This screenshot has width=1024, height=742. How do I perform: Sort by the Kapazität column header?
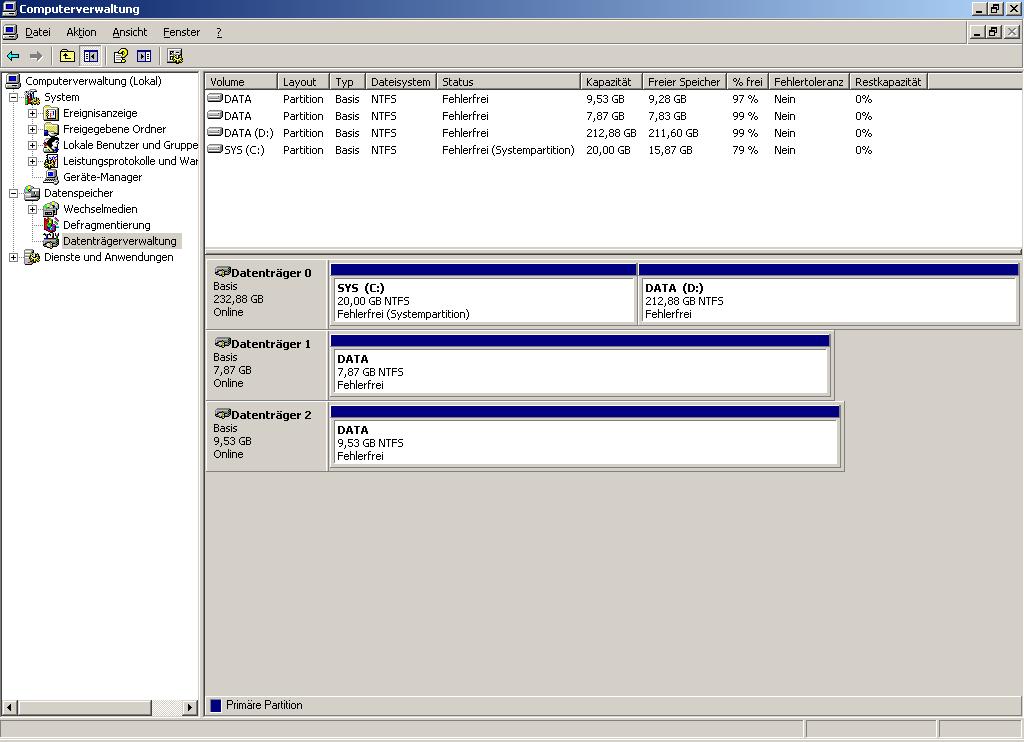(611, 82)
